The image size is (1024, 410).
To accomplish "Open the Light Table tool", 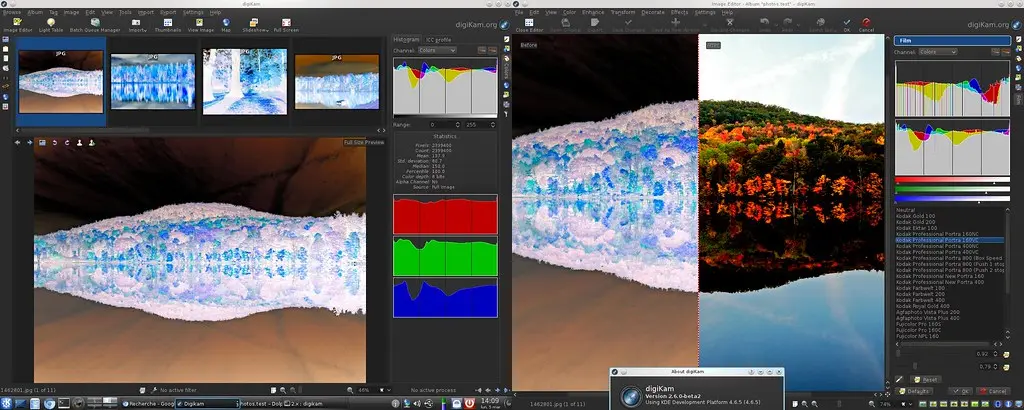I will [x=51, y=24].
